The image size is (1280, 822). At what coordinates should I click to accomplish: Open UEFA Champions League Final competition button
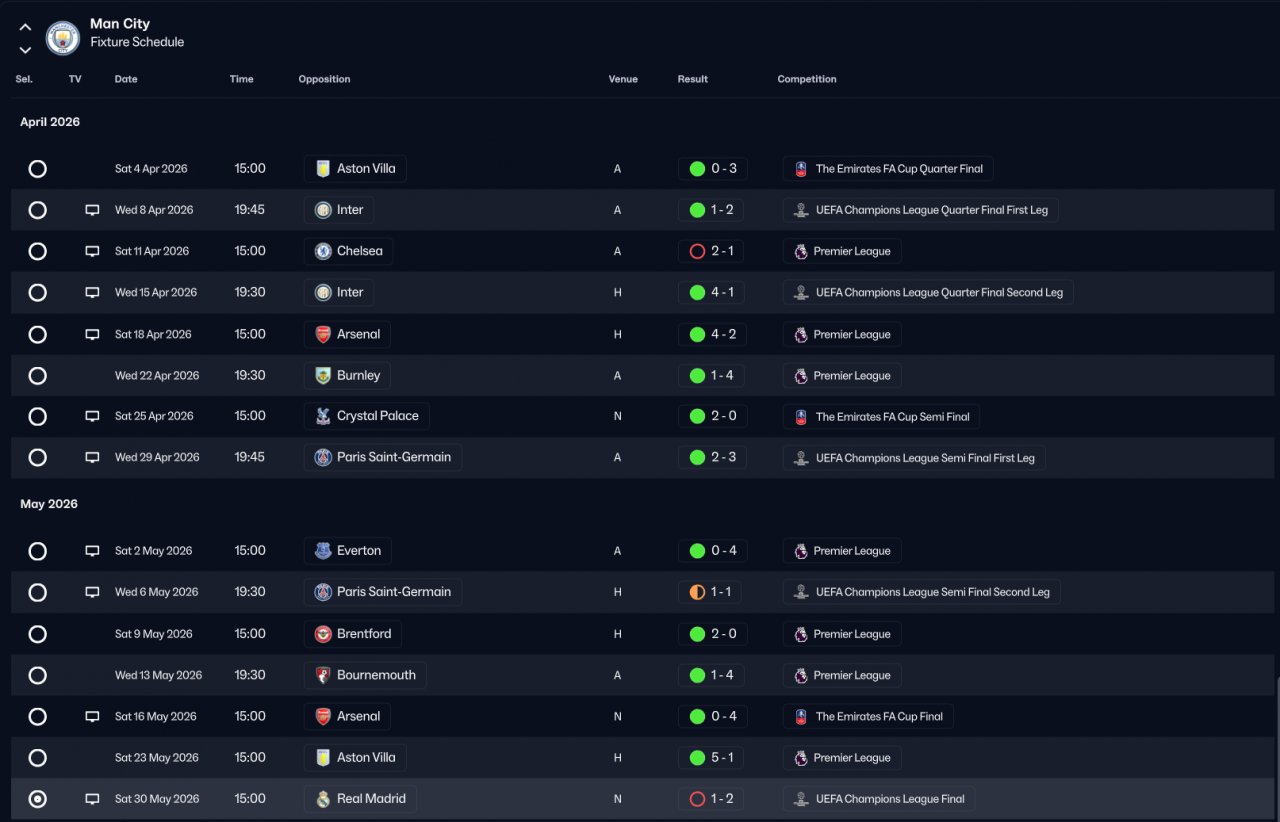(878, 799)
